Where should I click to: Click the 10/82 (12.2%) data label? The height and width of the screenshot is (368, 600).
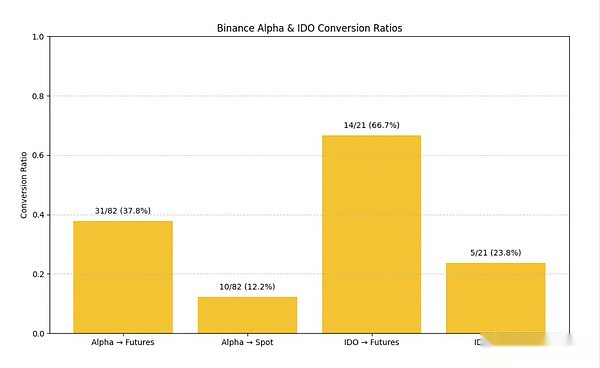coord(247,287)
